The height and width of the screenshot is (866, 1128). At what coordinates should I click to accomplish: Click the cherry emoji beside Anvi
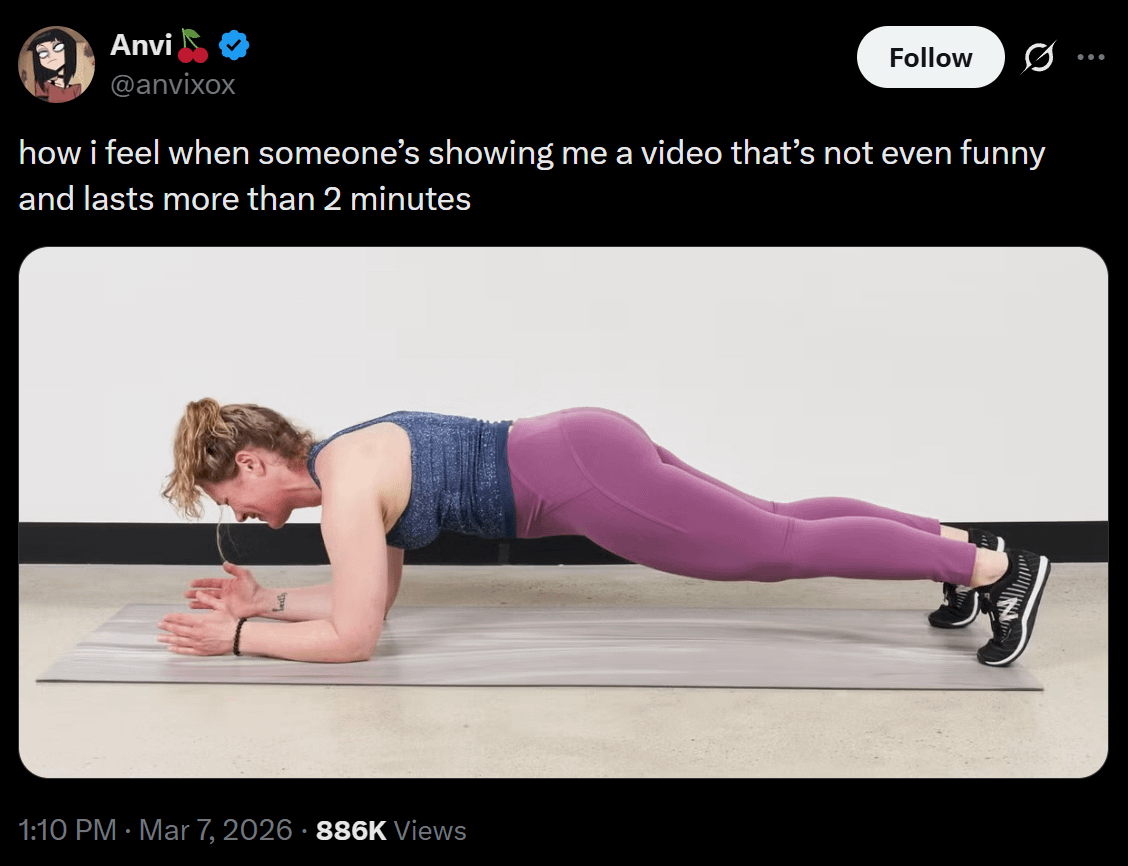coord(193,46)
